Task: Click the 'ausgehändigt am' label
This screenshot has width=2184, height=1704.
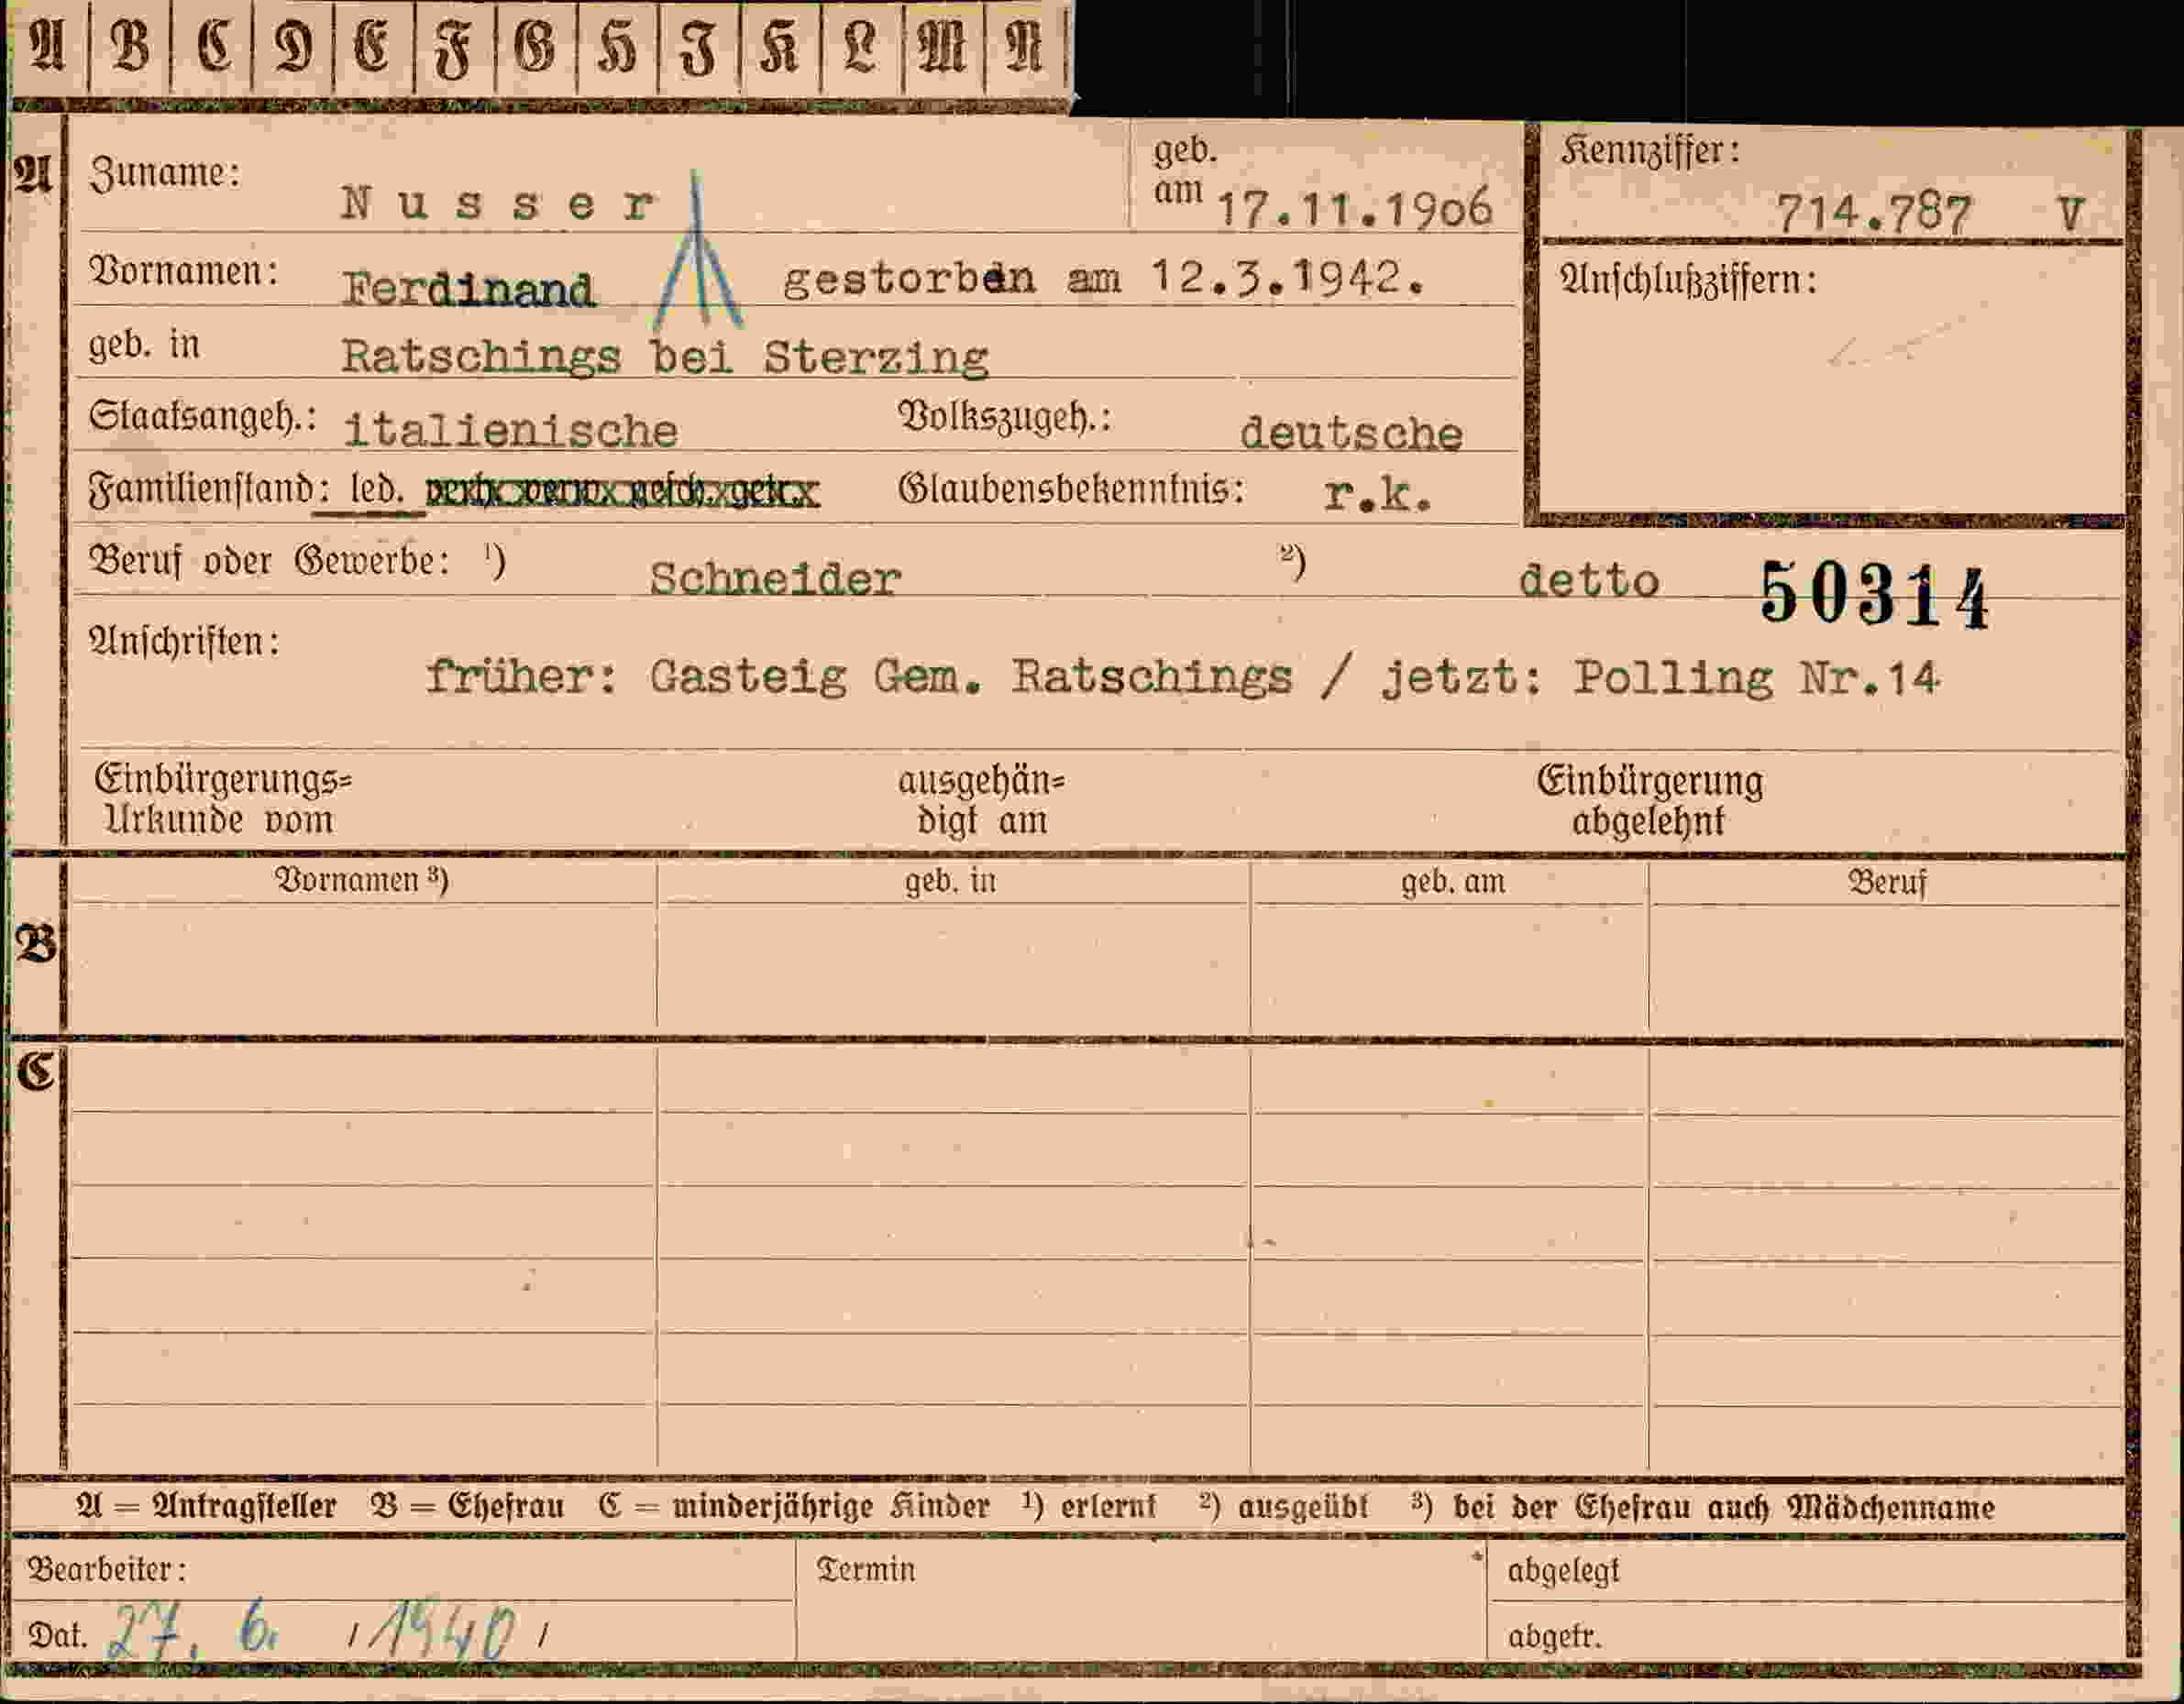Action: pos(981,801)
